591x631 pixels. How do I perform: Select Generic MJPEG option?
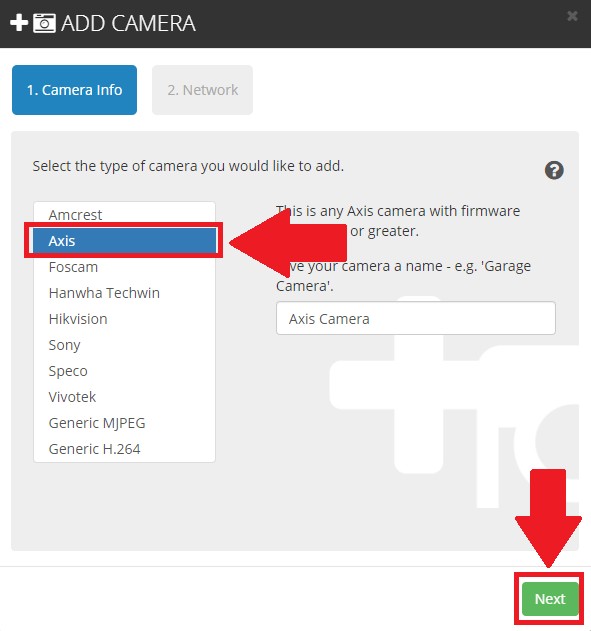(x=124, y=423)
